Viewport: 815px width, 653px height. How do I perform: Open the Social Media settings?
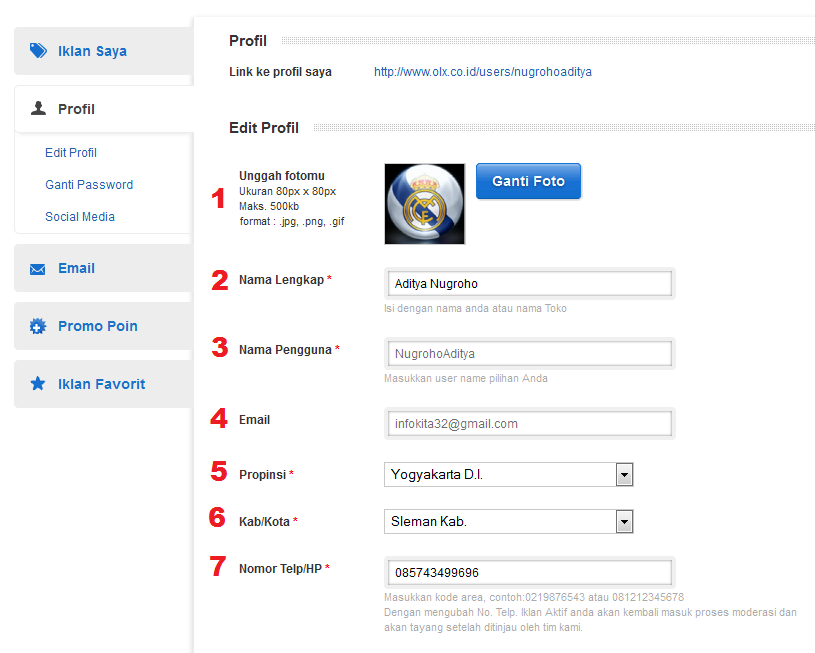pyautogui.click(x=85, y=216)
